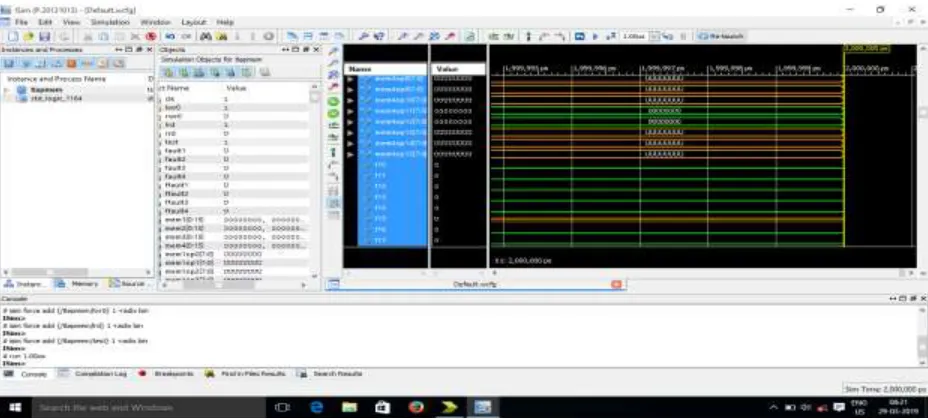Image resolution: width=928 pixels, height=420 pixels.
Task: Open File Explorer from the taskbar
Action: tap(350, 408)
